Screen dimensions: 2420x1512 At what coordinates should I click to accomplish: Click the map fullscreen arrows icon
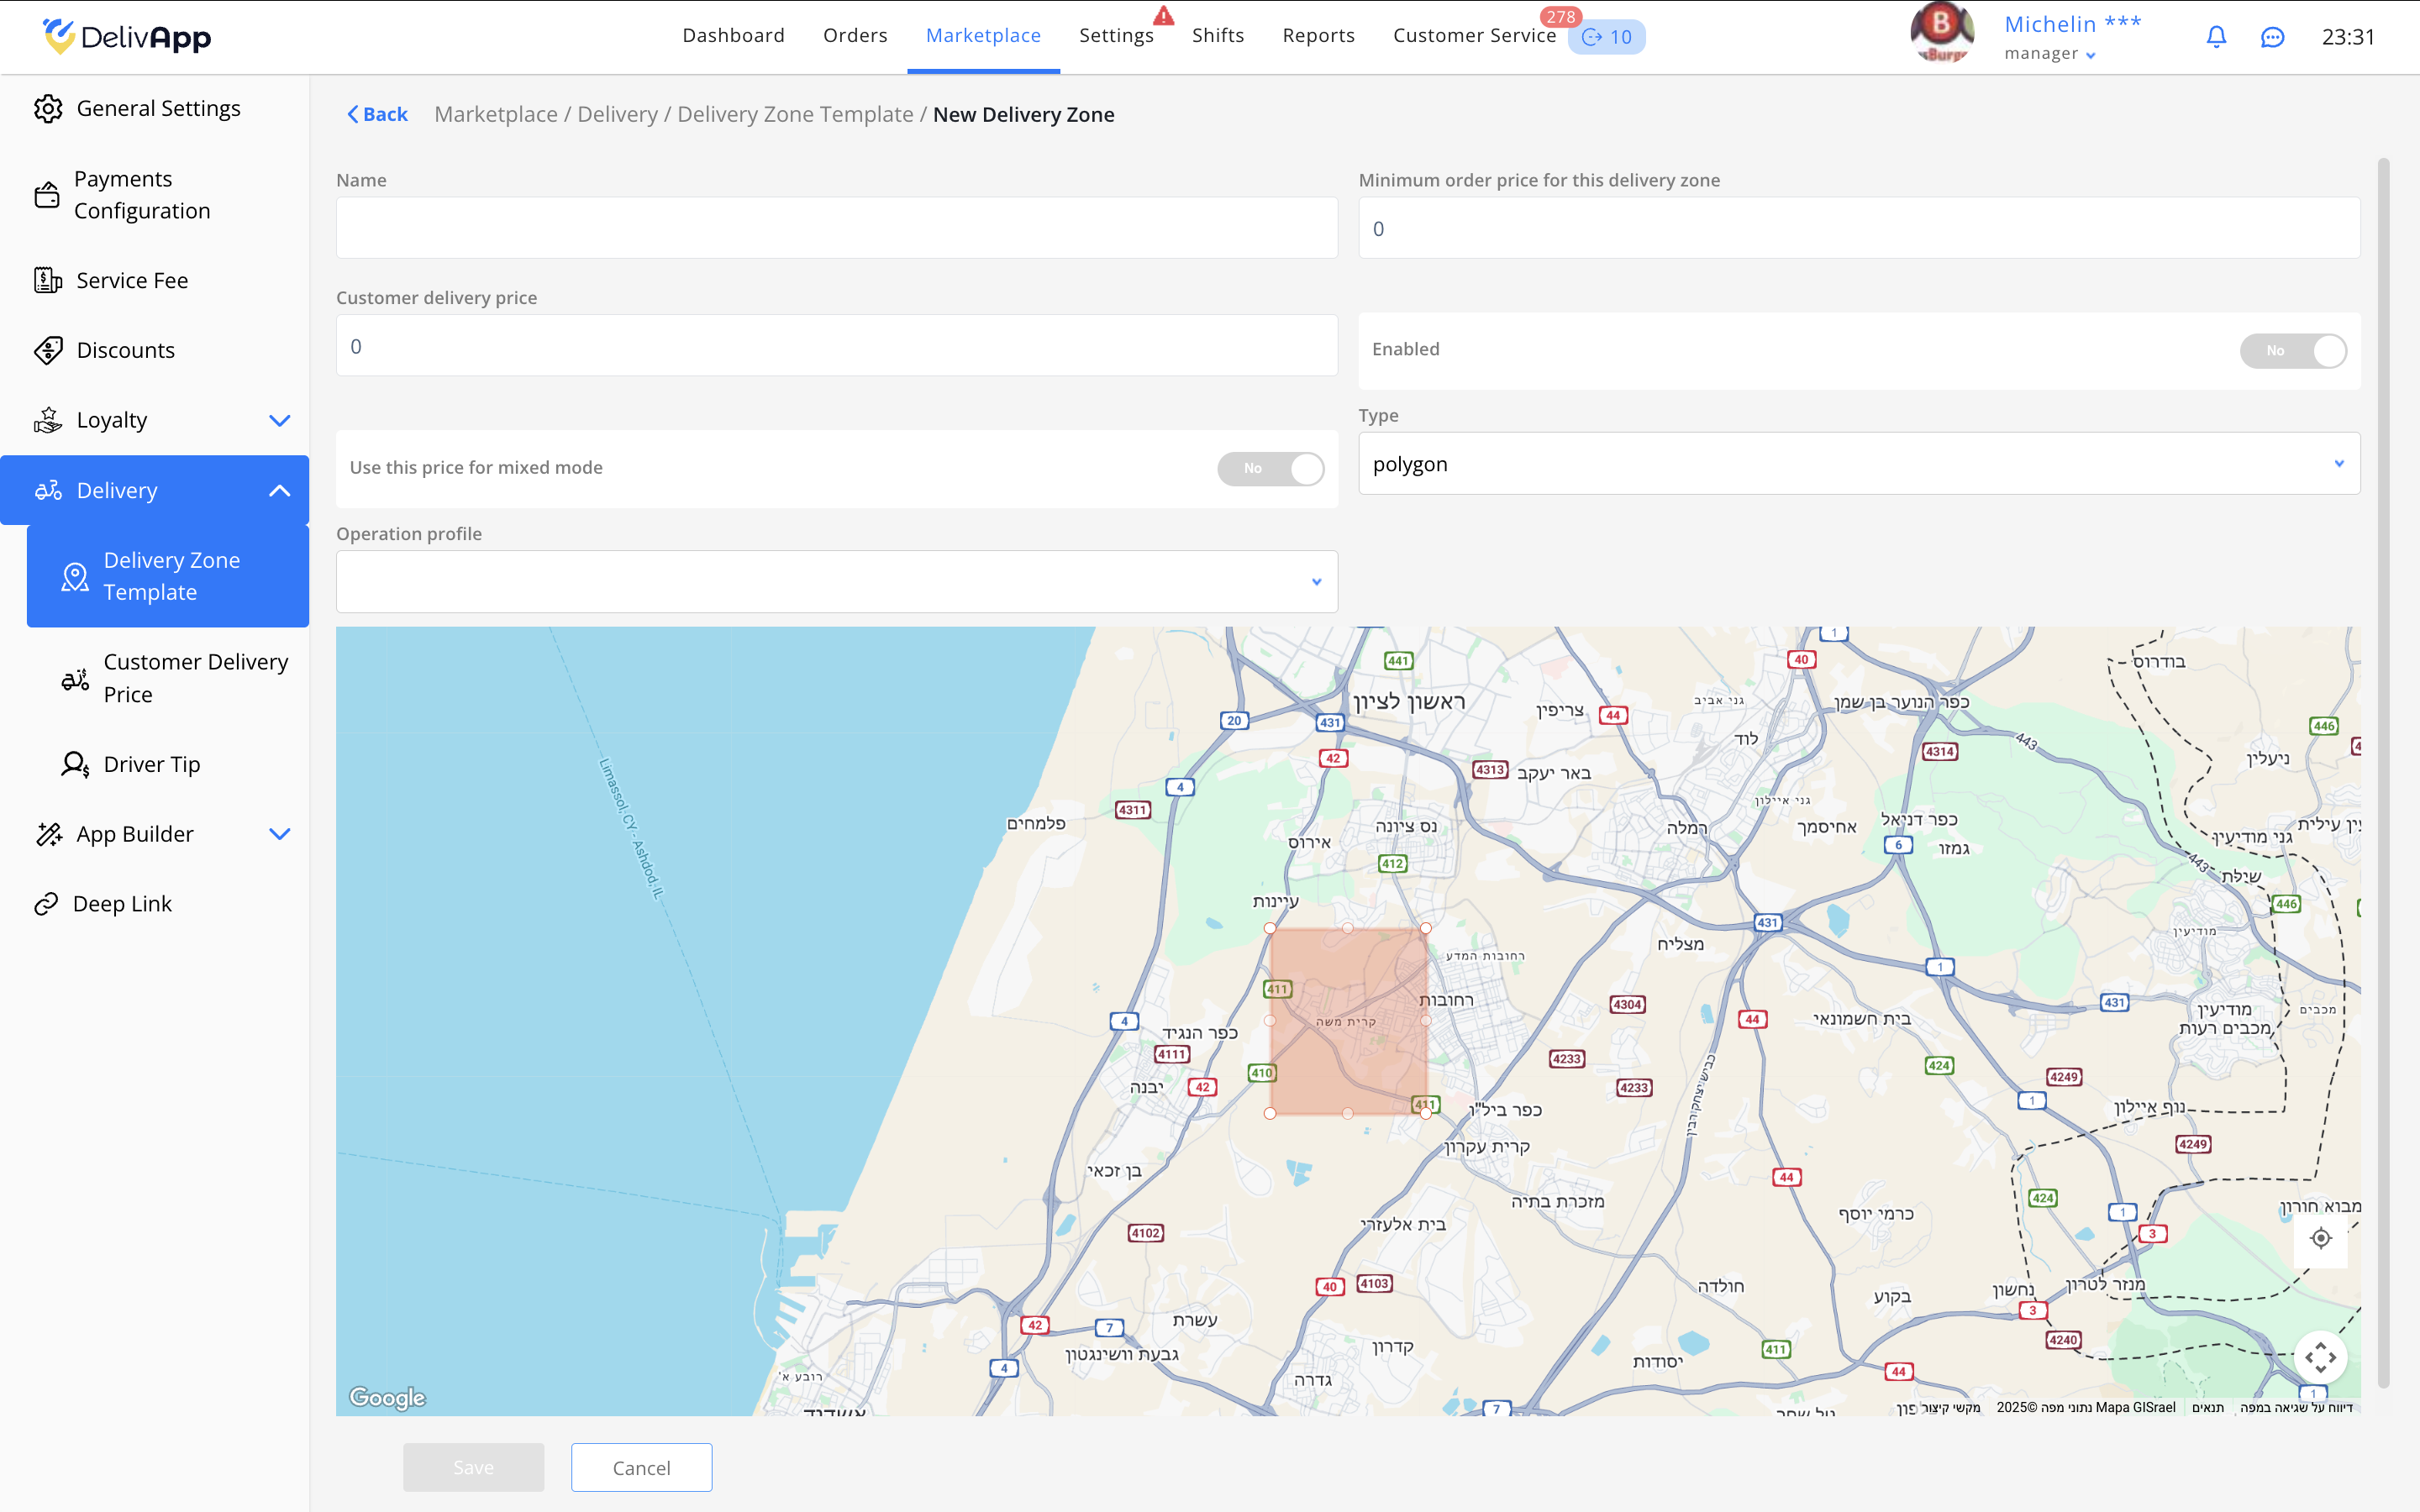point(2320,1357)
